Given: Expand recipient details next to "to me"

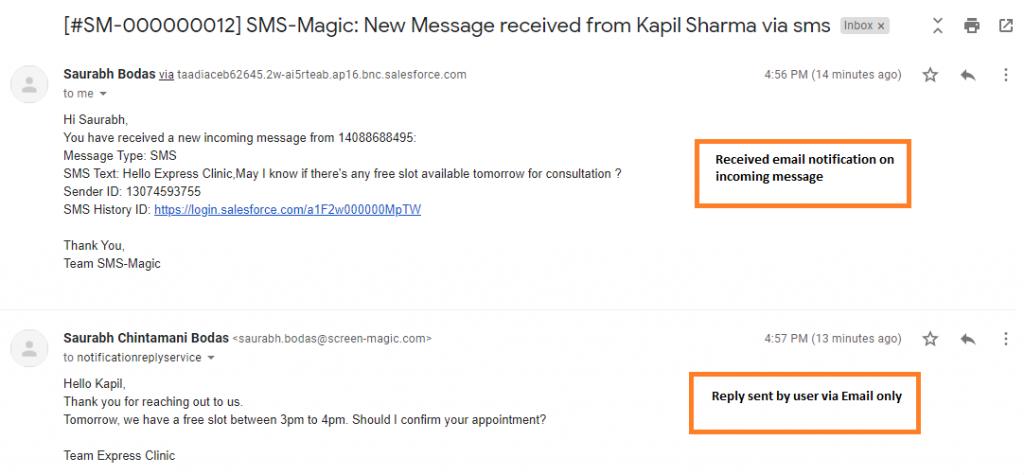Looking at the screenshot, I should click(103, 94).
